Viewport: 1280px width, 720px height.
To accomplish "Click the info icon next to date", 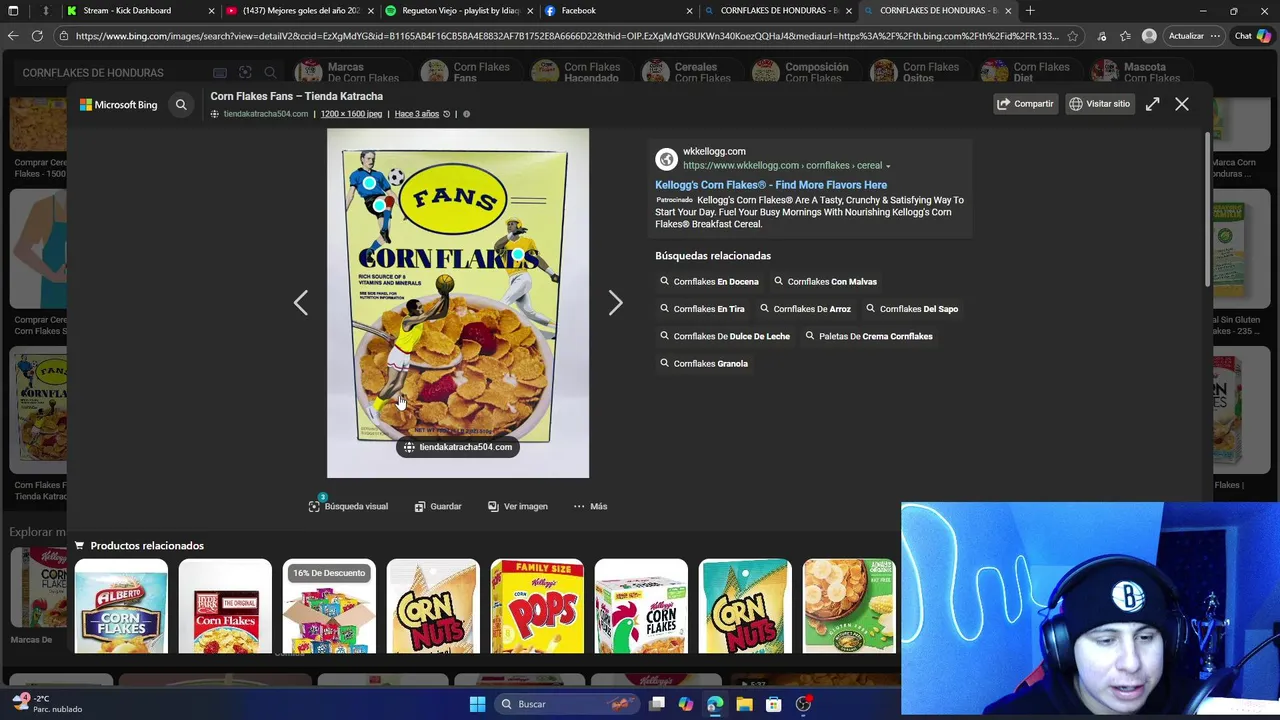I will (x=466, y=114).
